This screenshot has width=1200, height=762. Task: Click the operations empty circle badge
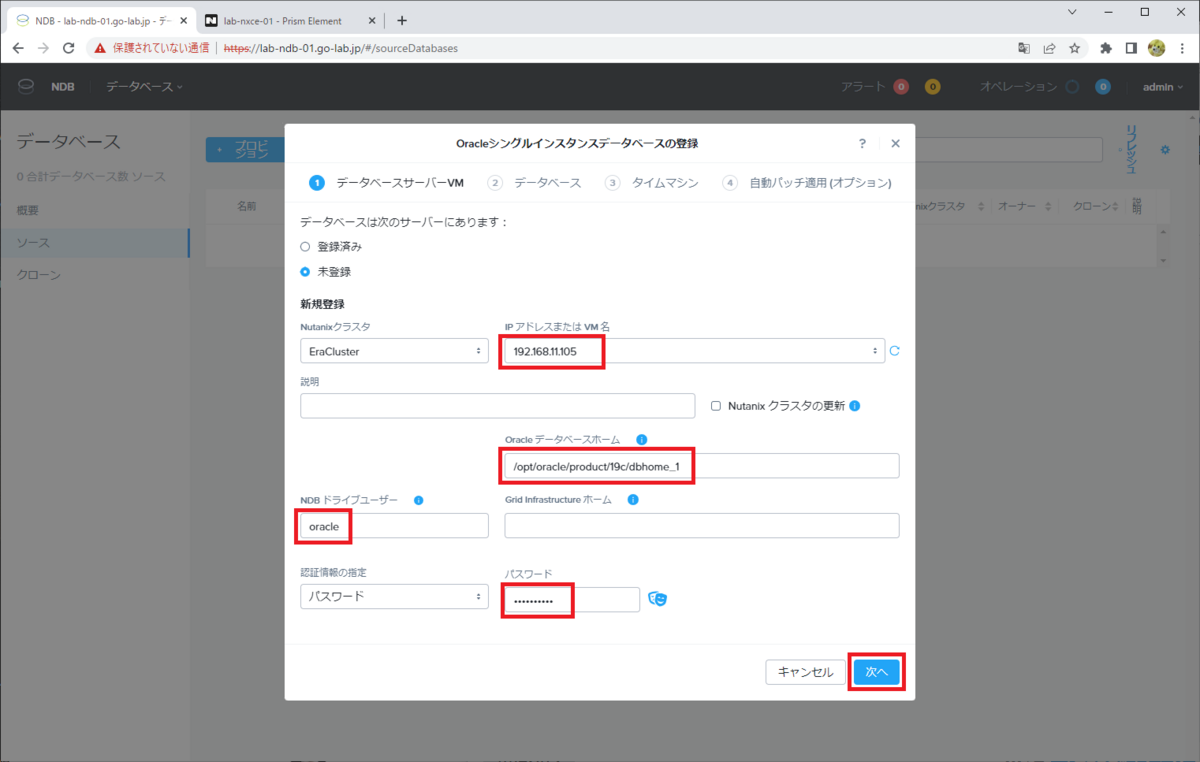point(1072,87)
